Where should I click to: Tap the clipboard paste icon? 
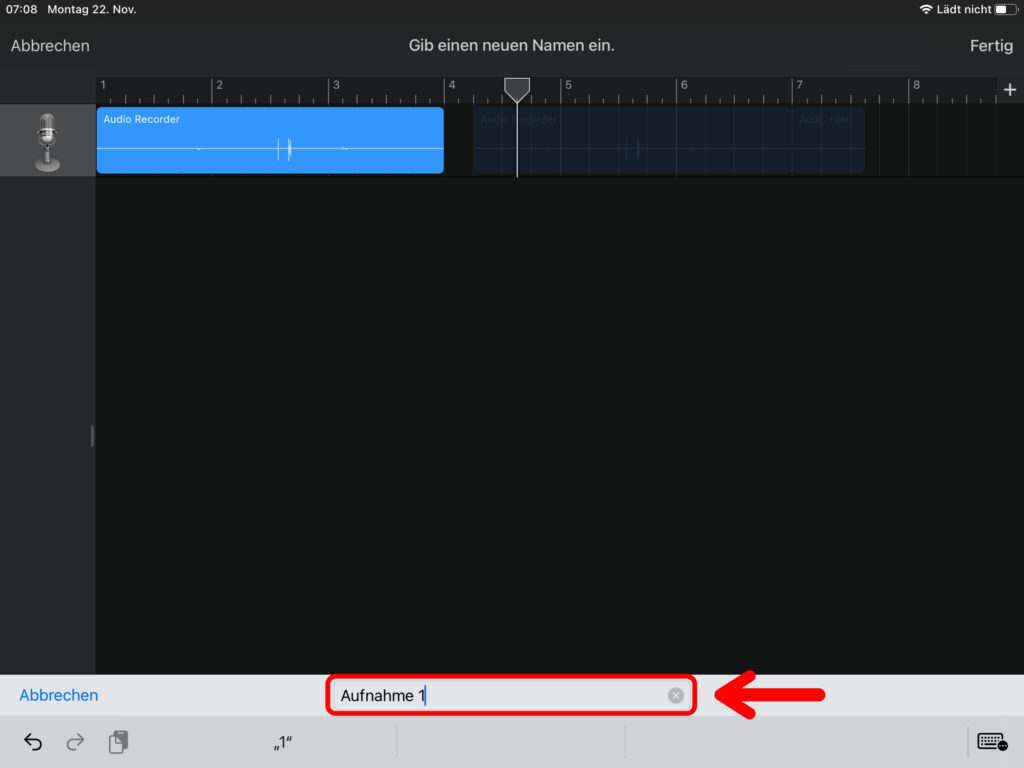click(118, 742)
